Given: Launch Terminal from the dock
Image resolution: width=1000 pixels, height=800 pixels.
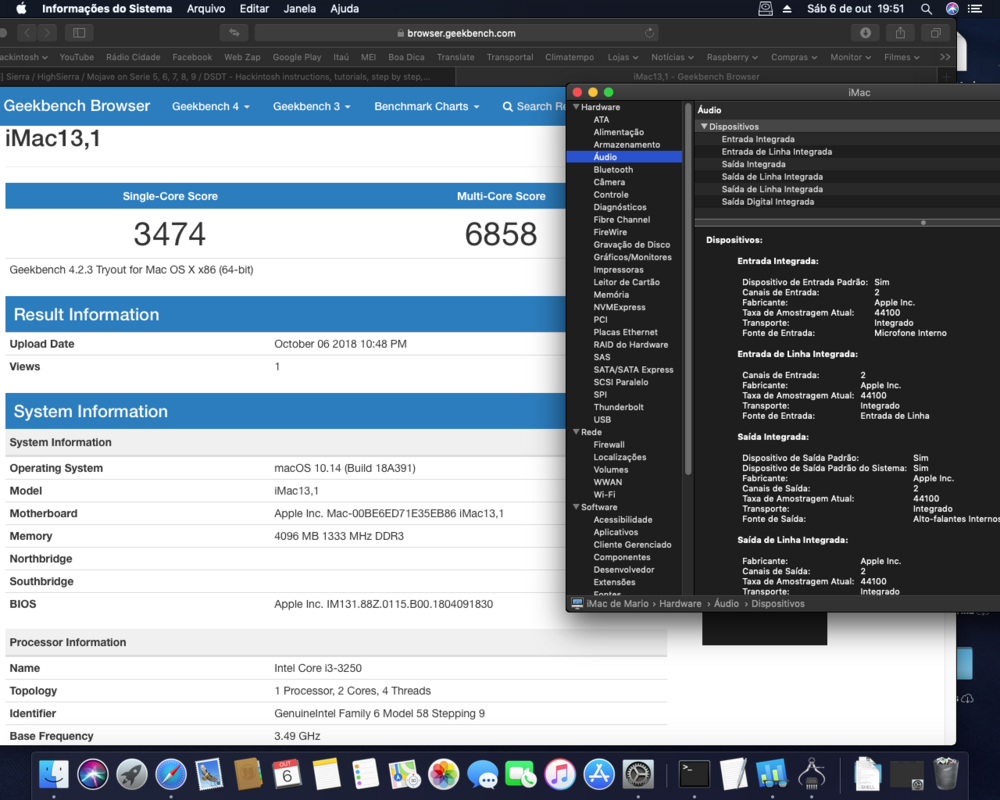Looking at the screenshot, I should (x=694, y=773).
